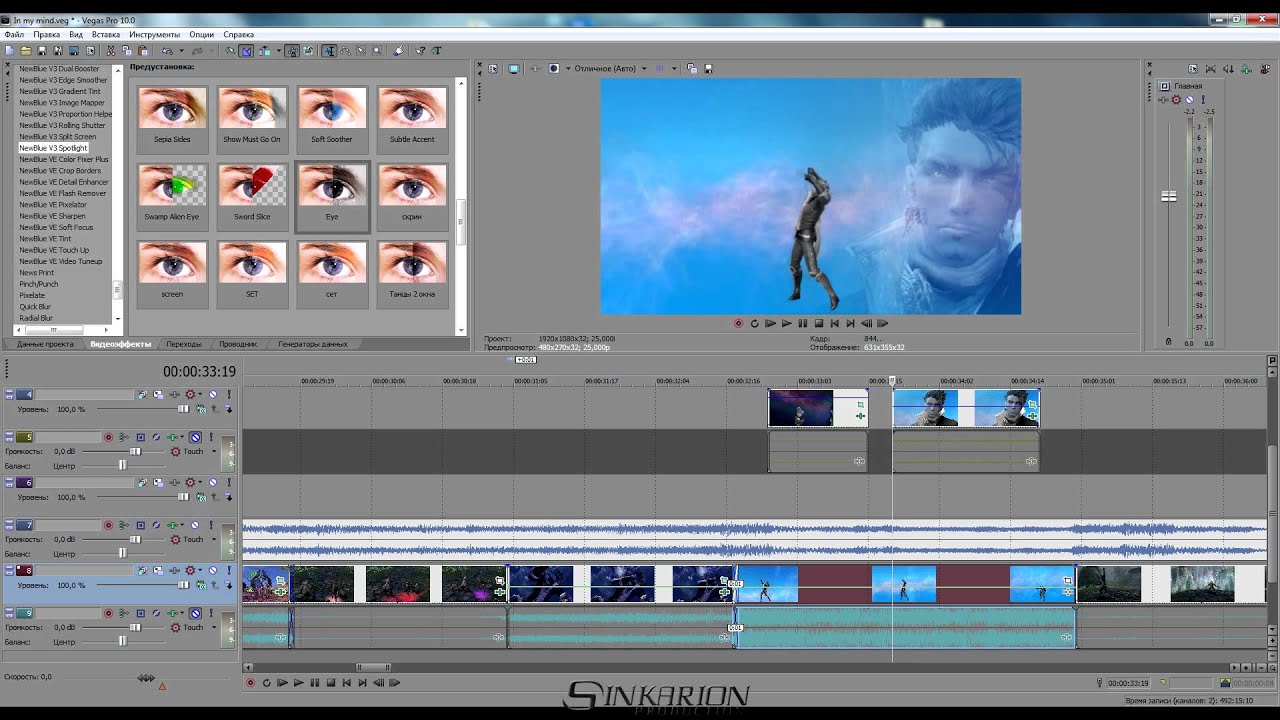This screenshot has width=1280, height=720.
Task: Select the Zoom magnifier edit tool
Action: tap(377, 50)
